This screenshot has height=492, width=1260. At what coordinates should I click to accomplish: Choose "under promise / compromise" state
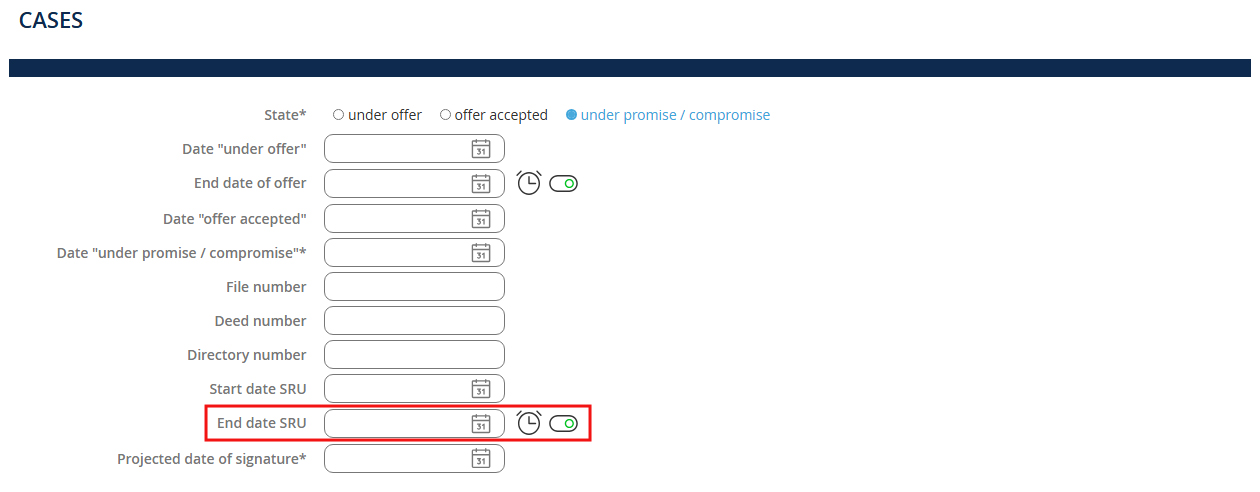coord(572,115)
